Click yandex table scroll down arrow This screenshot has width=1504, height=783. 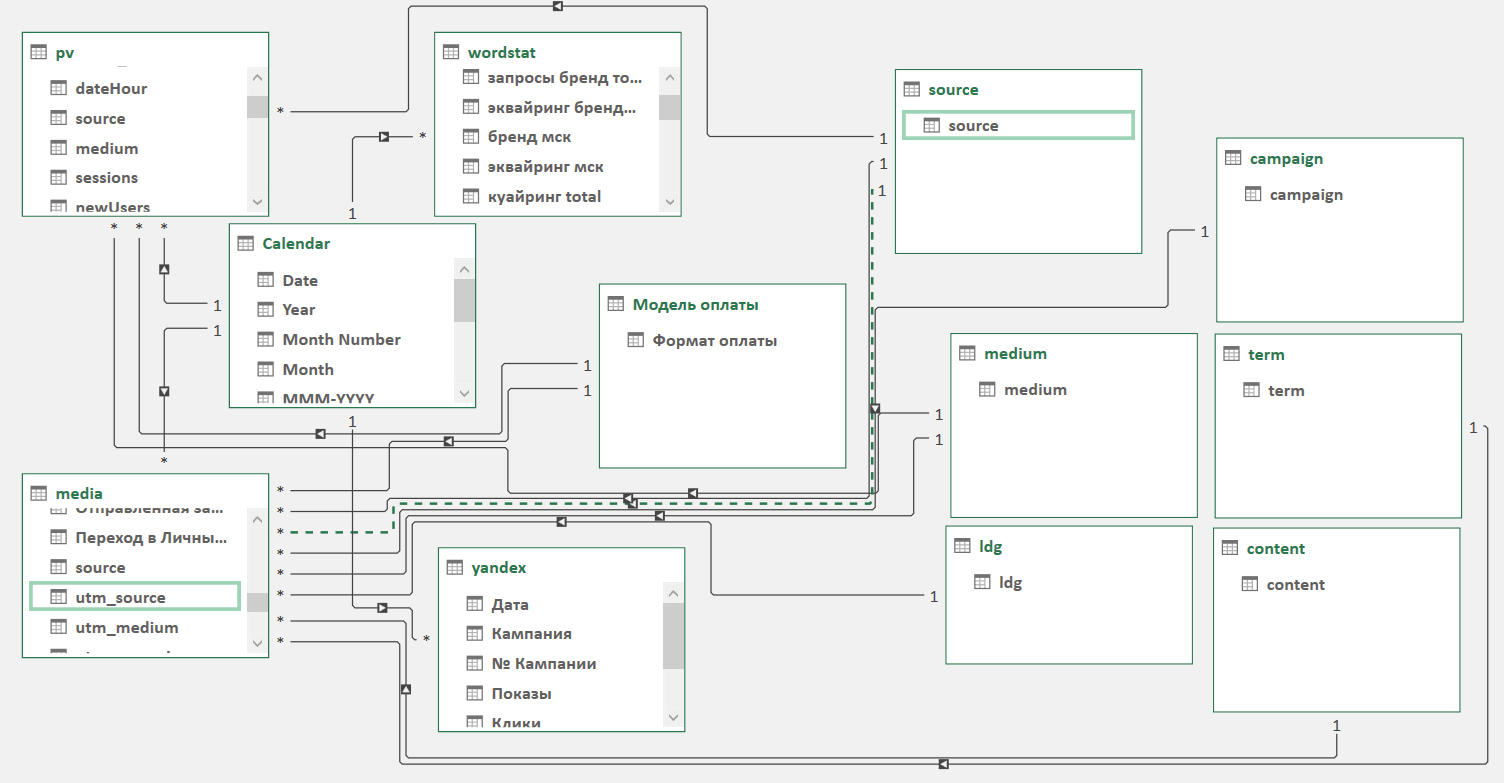674,717
